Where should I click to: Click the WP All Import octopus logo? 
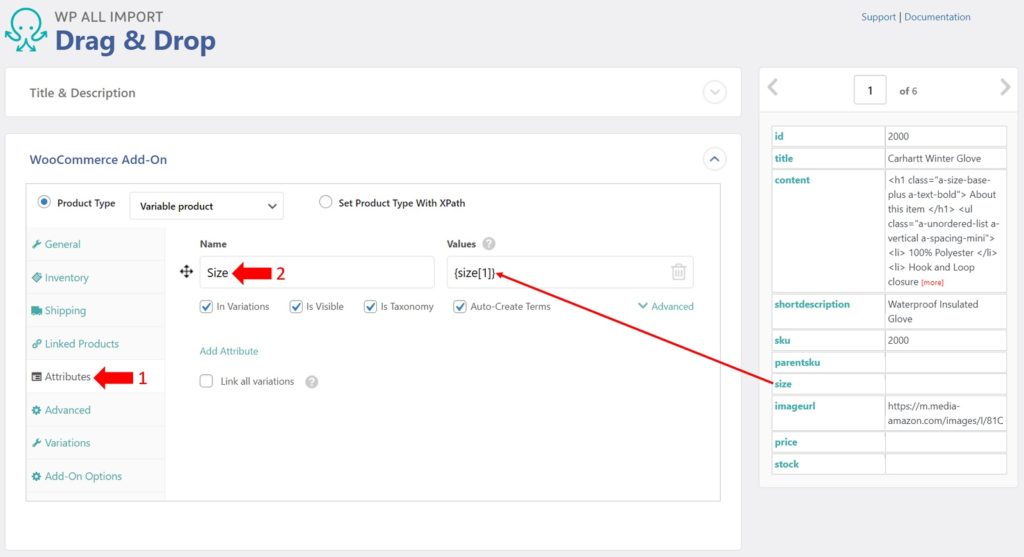[x=25, y=30]
